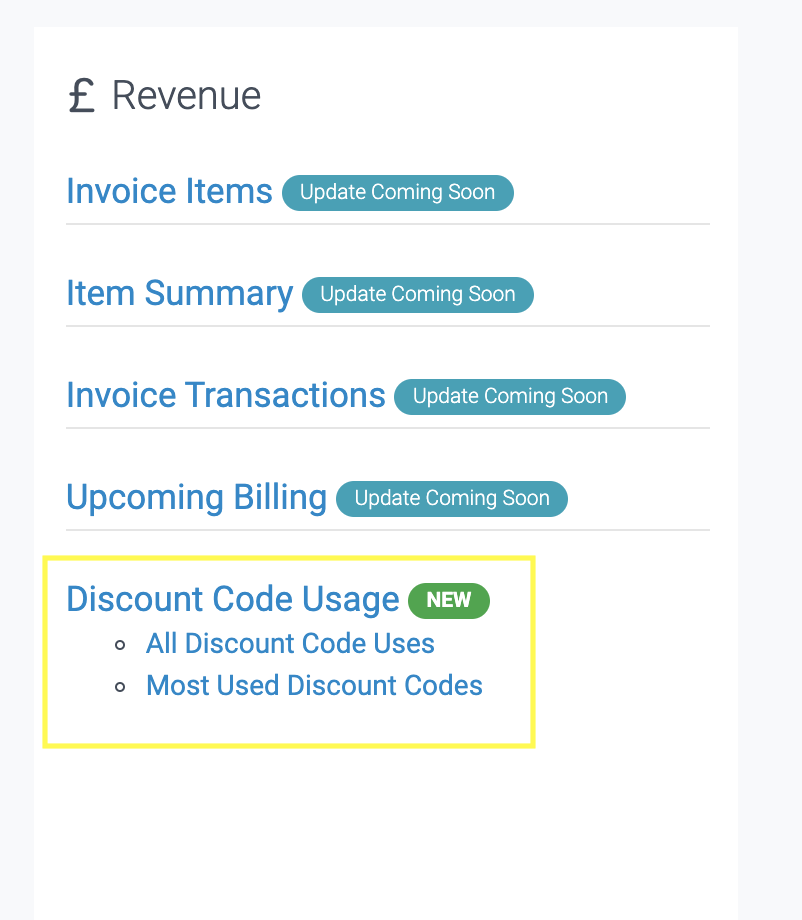802x920 pixels.
Task: Click the badge beside Invoice Items
Action: click(x=397, y=193)
